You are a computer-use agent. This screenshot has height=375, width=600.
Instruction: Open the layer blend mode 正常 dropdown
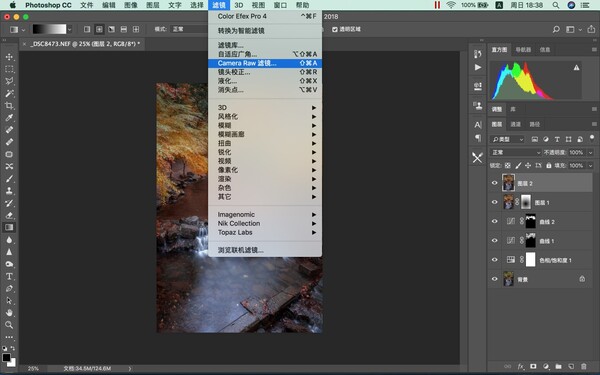515,152
